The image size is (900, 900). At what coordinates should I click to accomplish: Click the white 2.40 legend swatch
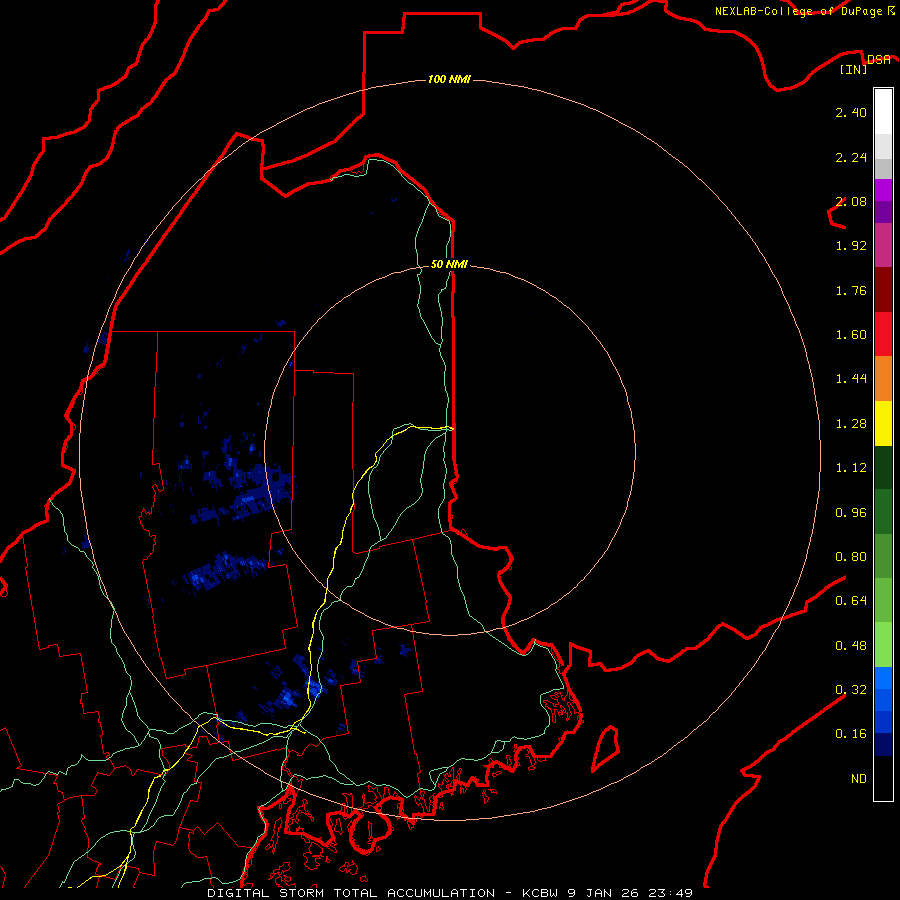click(883, 112)
